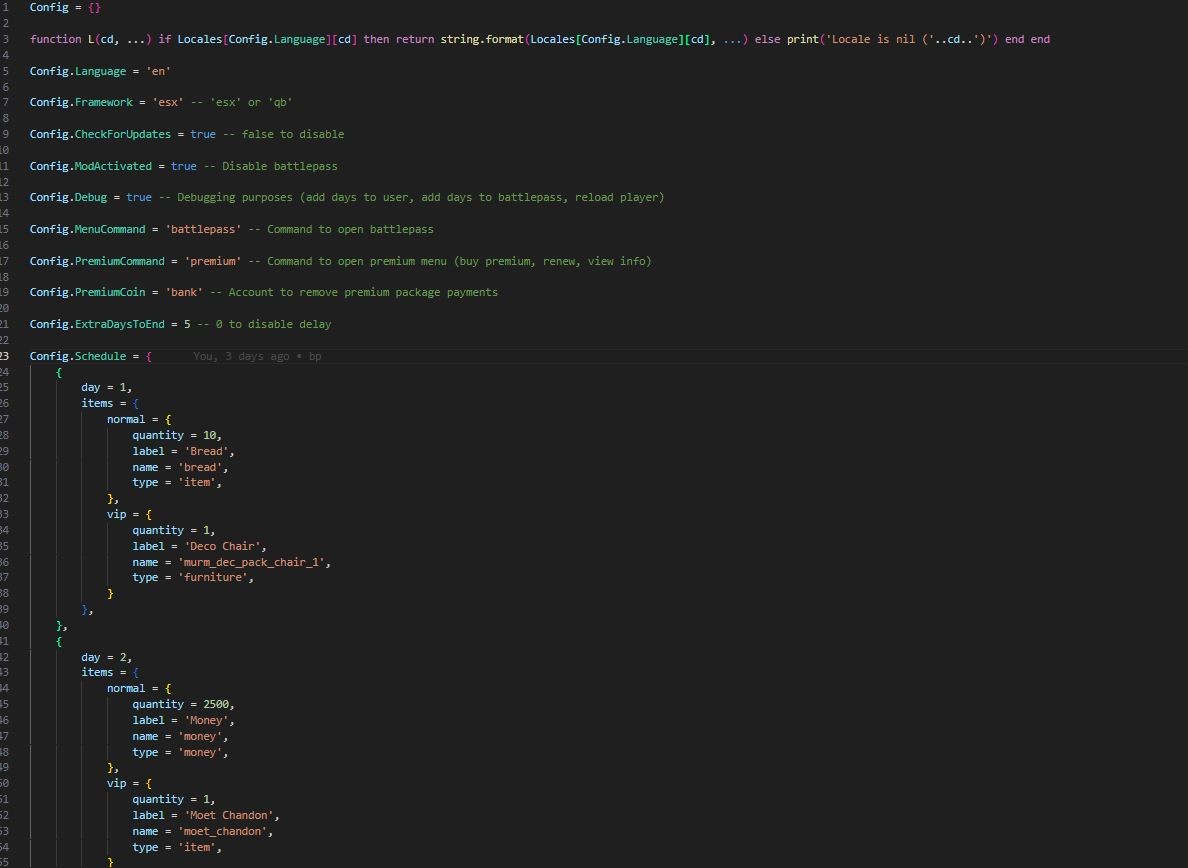1188x868 pixels.
Task: Click 'vip = {' under day 1 items
Action: tap(130, 514)
